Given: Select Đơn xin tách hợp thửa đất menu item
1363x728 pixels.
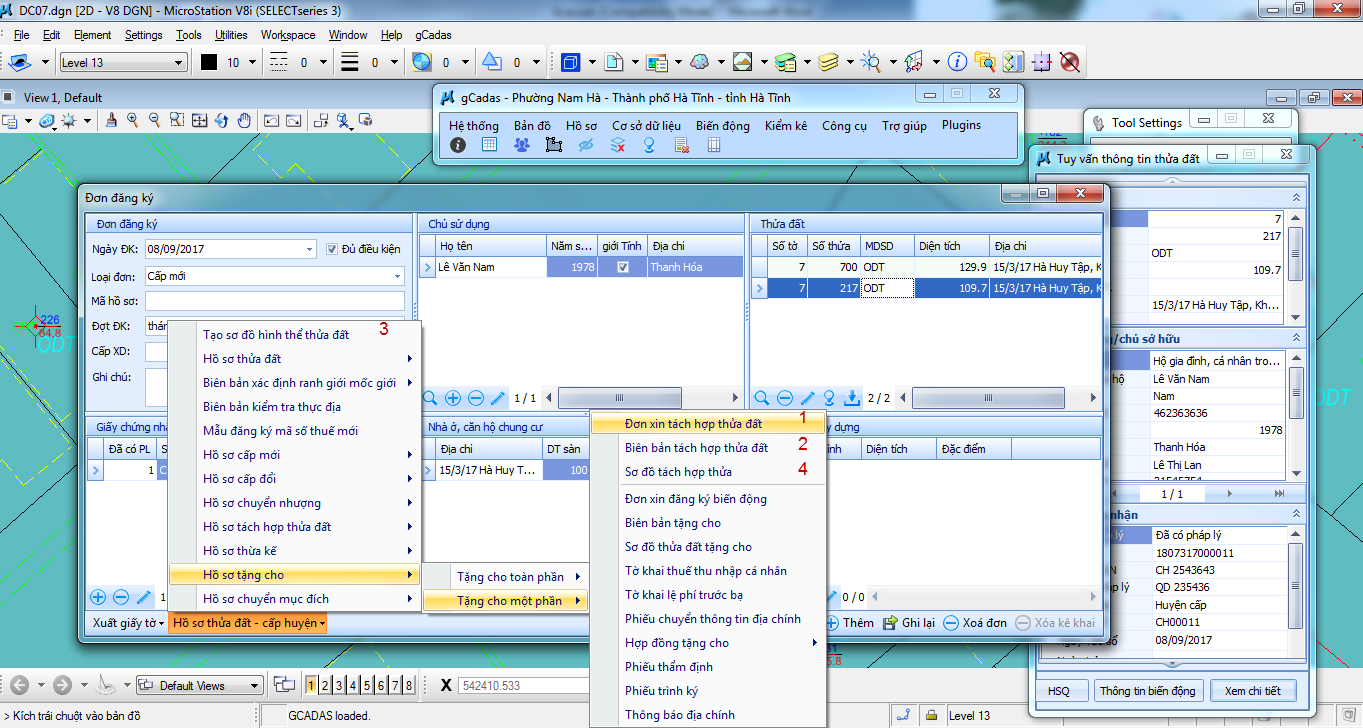Looking at the screenshot, I should [693, 424].
